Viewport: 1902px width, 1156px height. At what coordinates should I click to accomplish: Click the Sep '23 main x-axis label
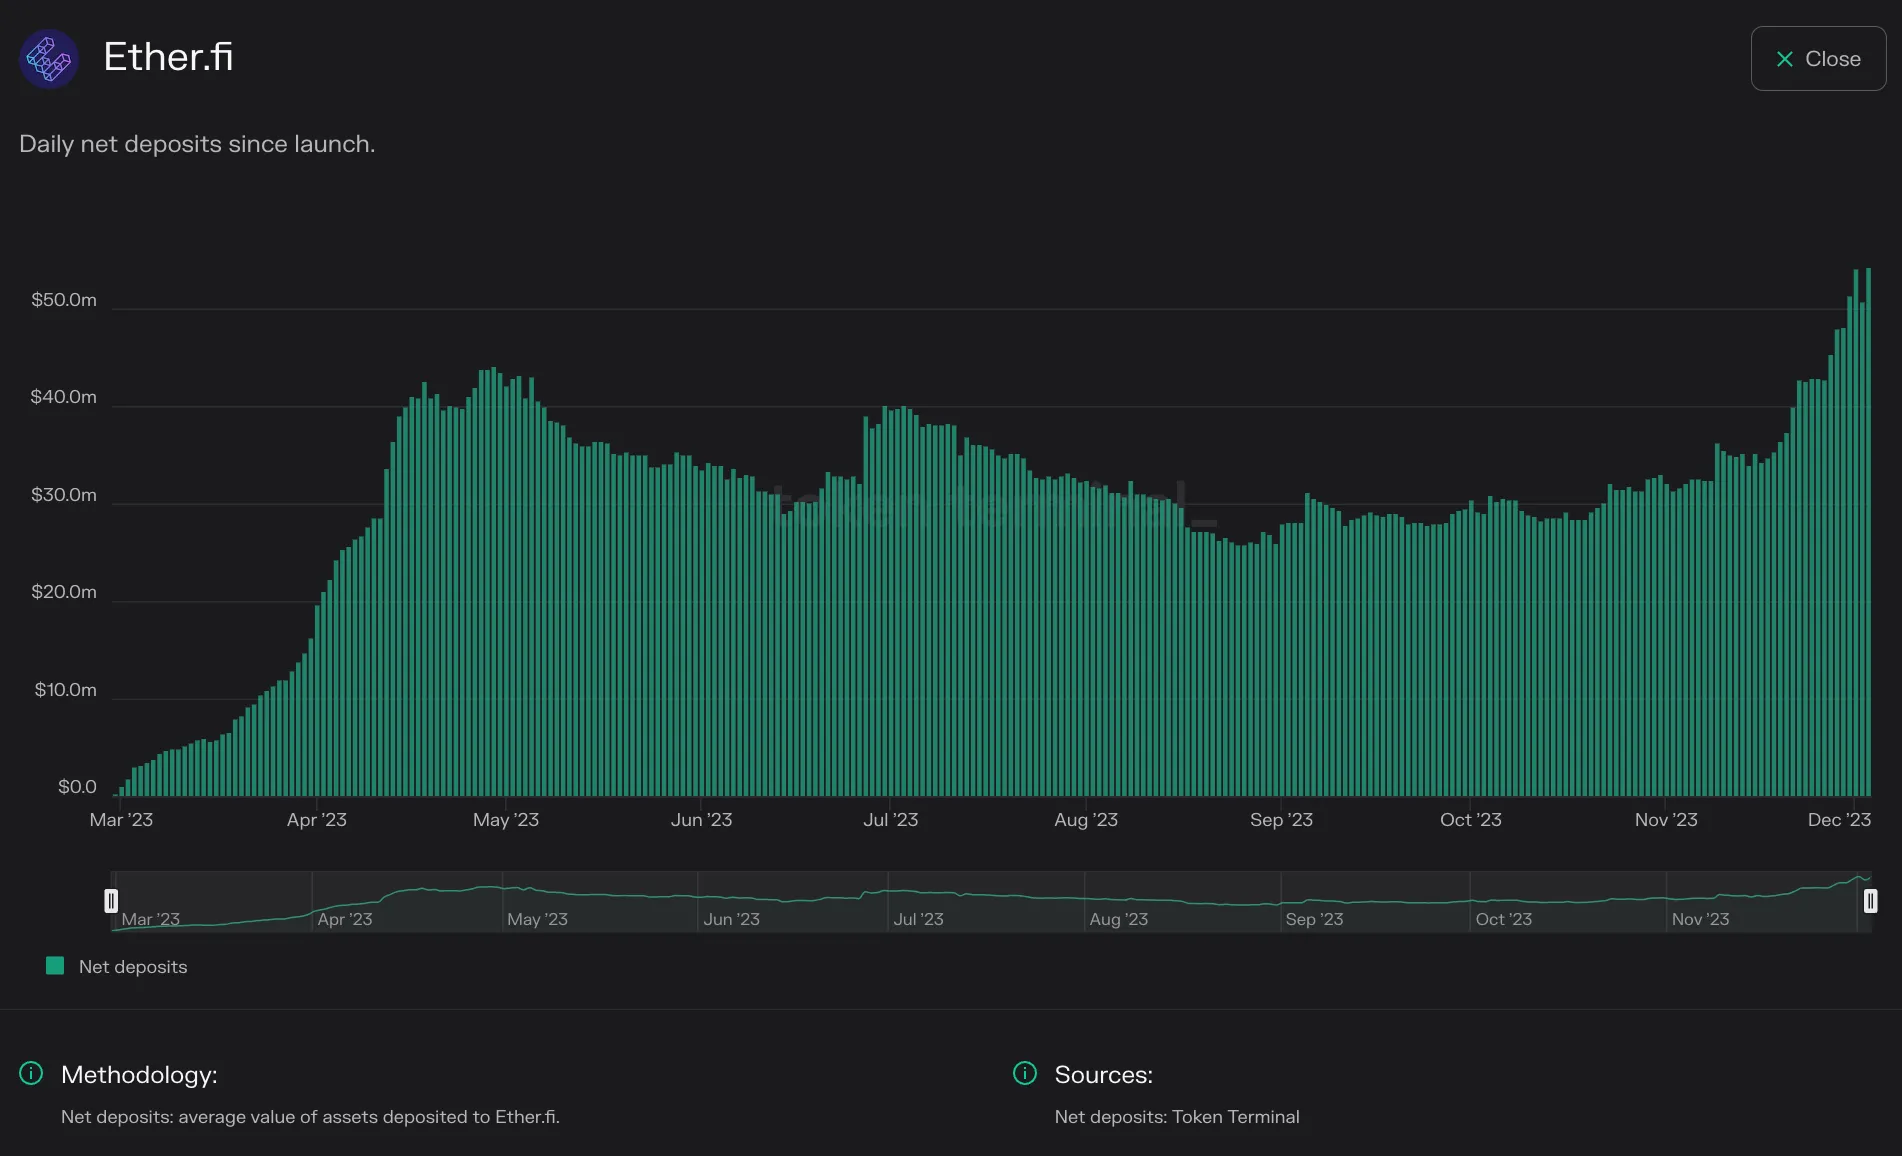[1281, 820]
